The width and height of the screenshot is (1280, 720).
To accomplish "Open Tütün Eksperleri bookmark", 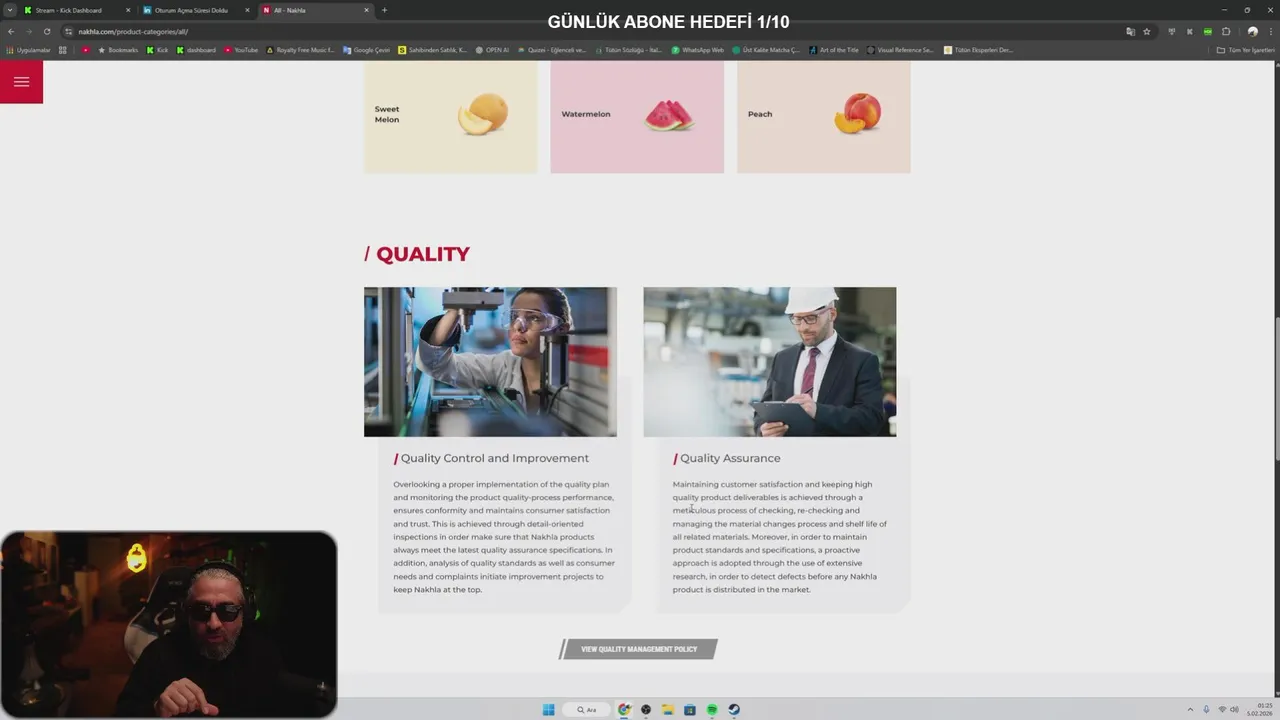I will point(978,50).
